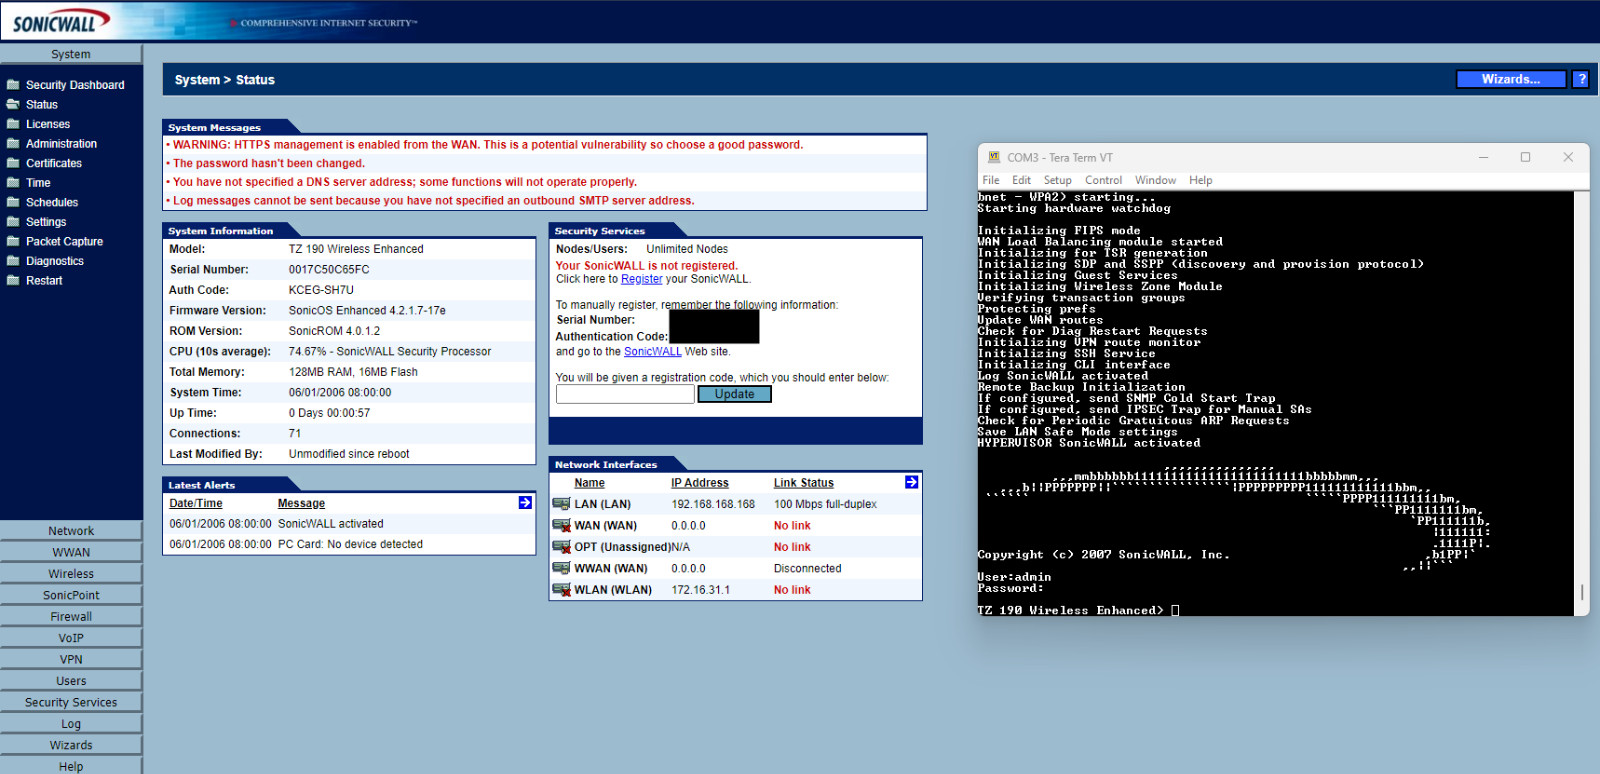The width and height of the screenshot is (1600, 774).
Task: Click 'PC Card: No device detected' alert
Action: coord(350,545)
